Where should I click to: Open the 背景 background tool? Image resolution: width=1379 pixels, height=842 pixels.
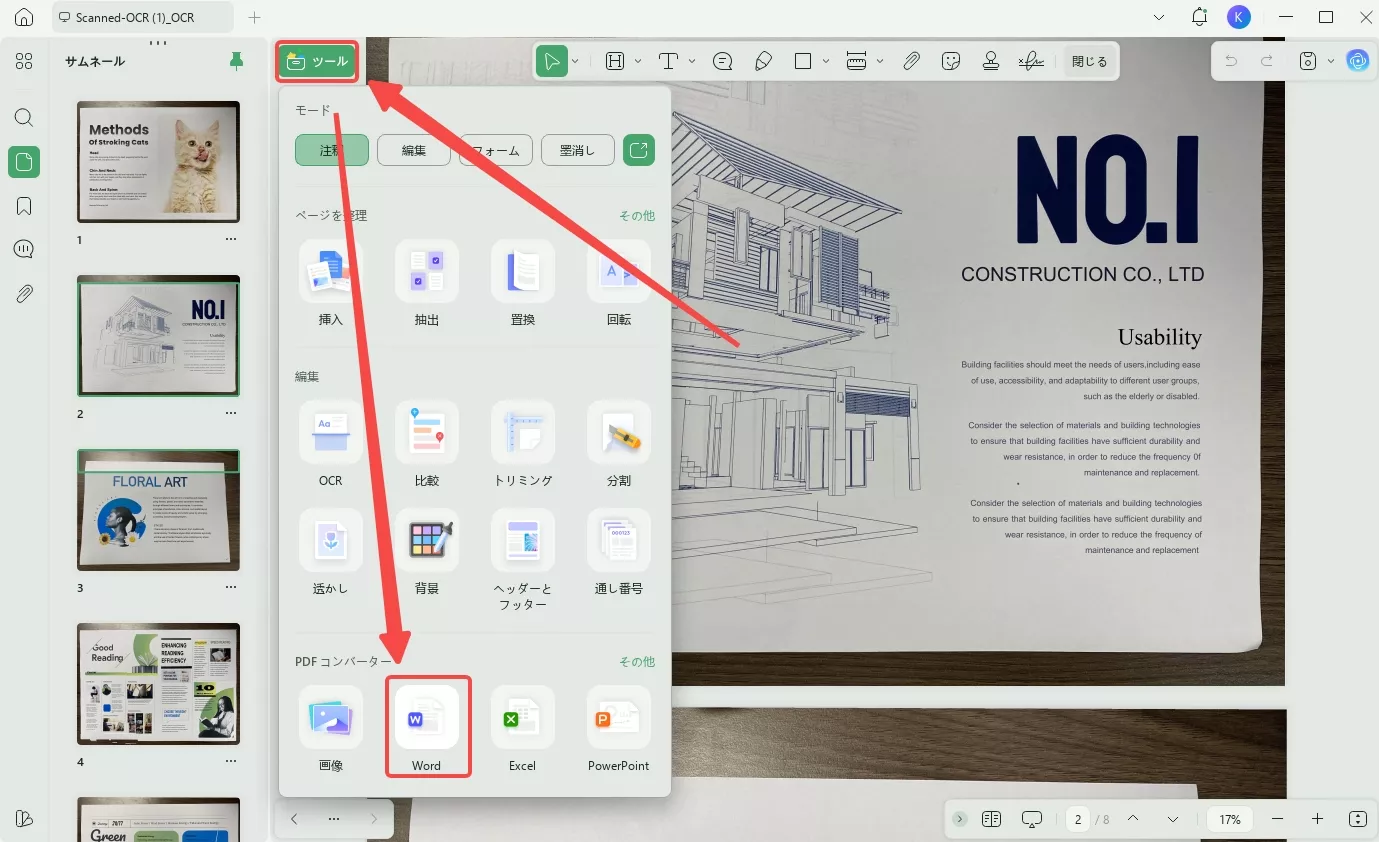tap(427, 553)
